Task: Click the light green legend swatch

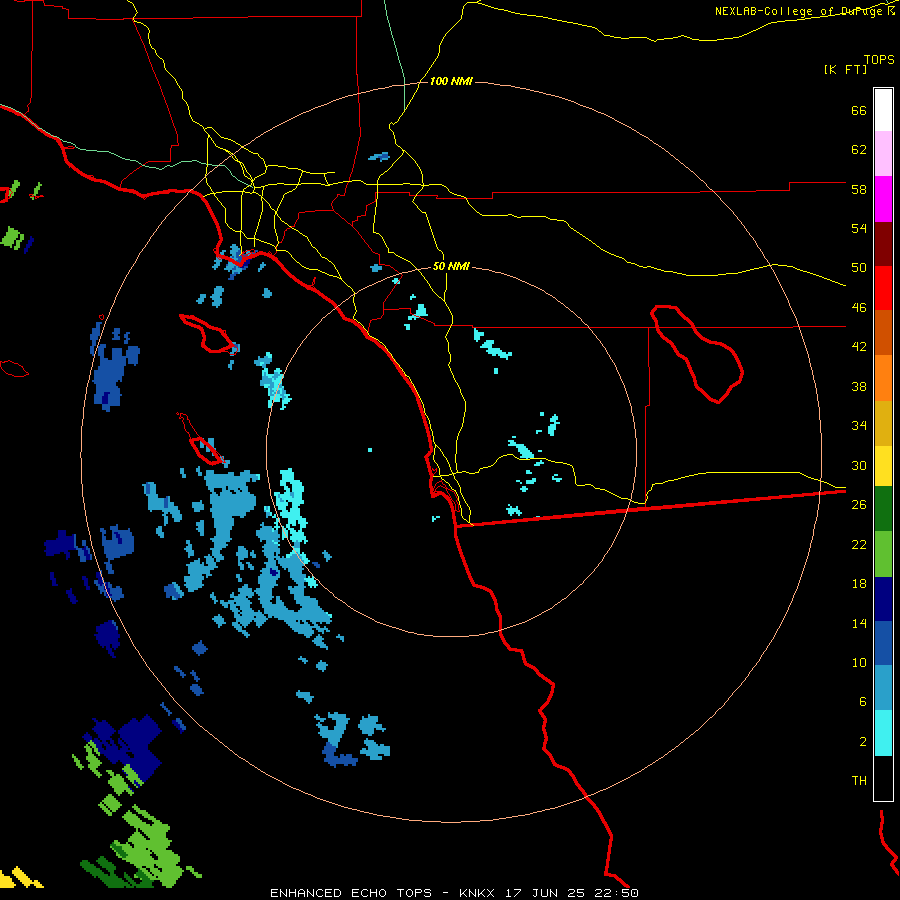Action: 883,554
